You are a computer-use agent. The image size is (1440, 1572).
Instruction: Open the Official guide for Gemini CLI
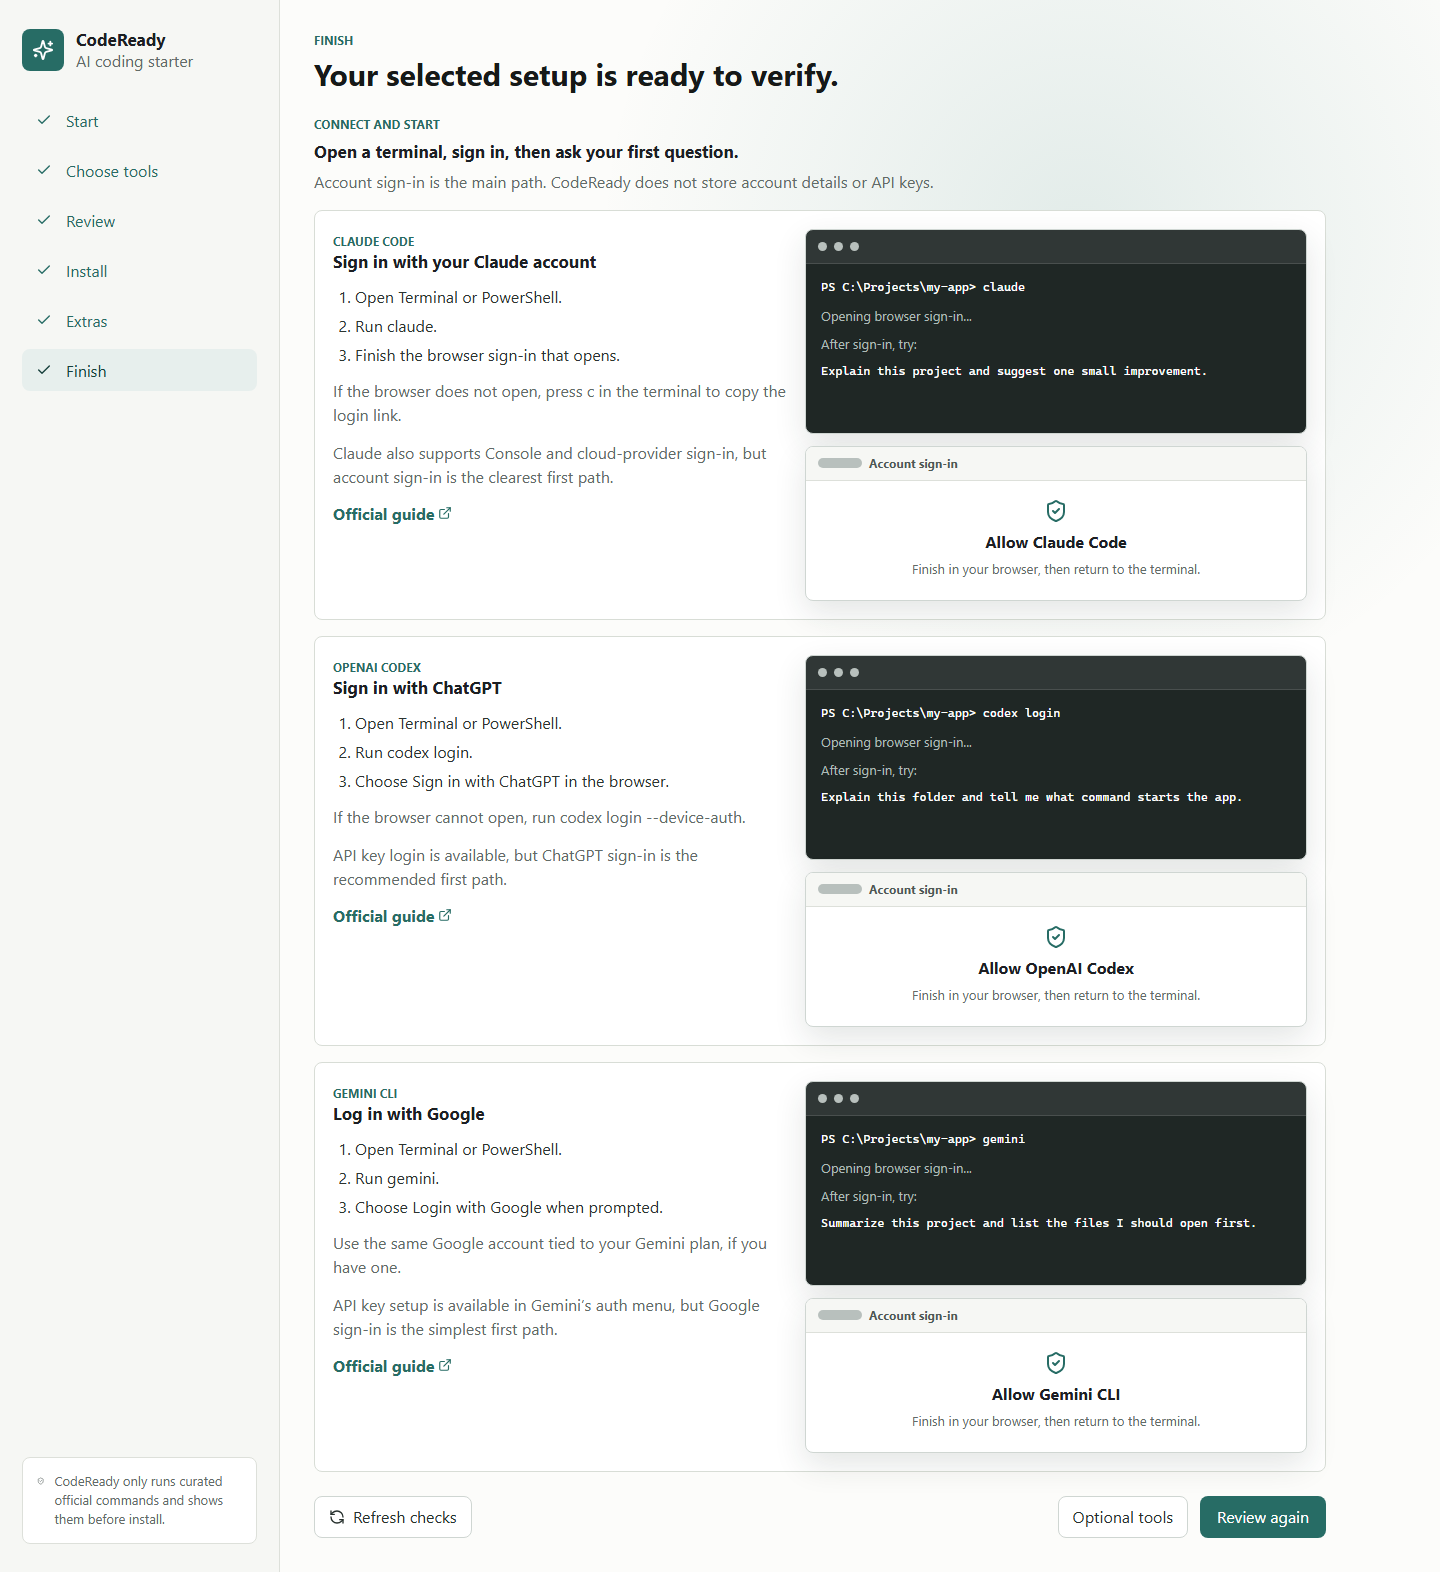pos(392,1366)
